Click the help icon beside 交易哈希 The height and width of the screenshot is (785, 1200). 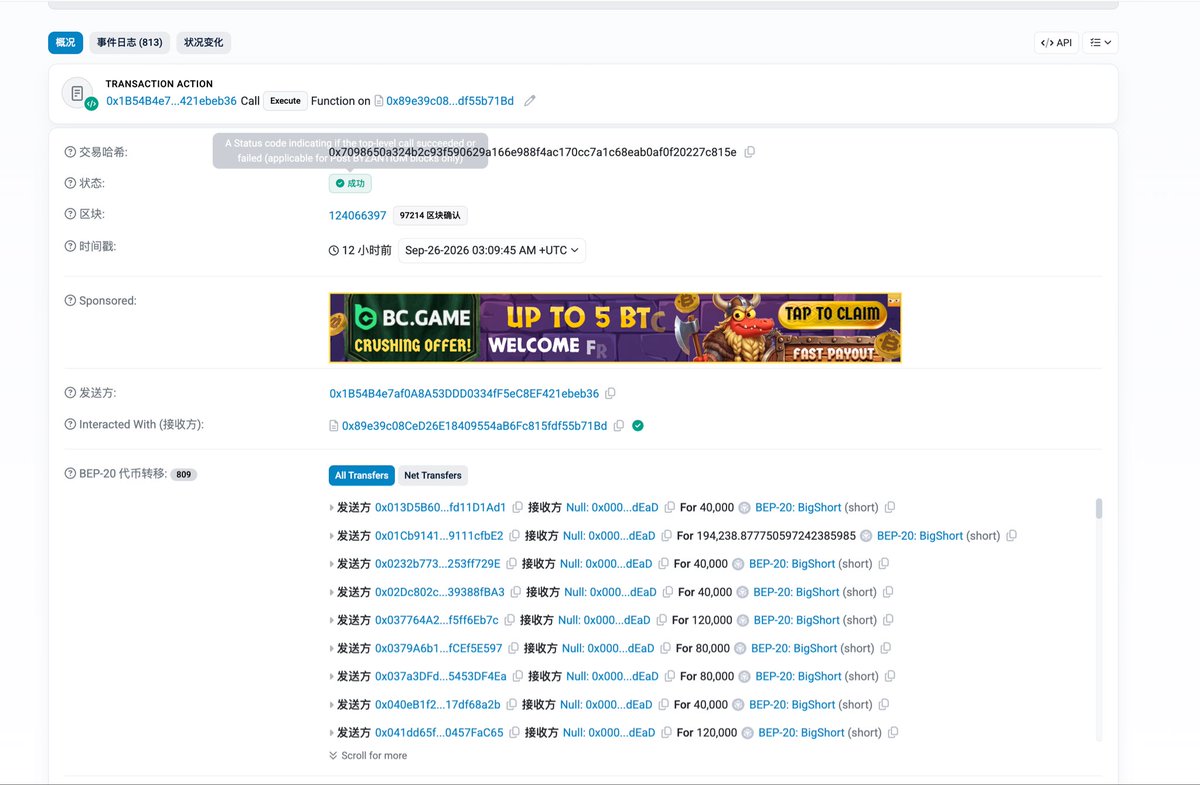70,152
